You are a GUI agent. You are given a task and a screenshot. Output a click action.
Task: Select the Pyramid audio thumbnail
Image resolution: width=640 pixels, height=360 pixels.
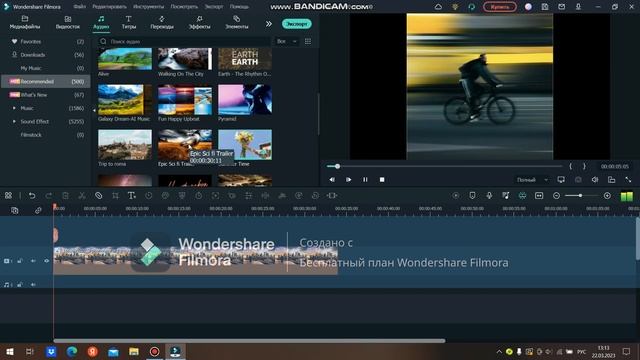click(245, 100)
